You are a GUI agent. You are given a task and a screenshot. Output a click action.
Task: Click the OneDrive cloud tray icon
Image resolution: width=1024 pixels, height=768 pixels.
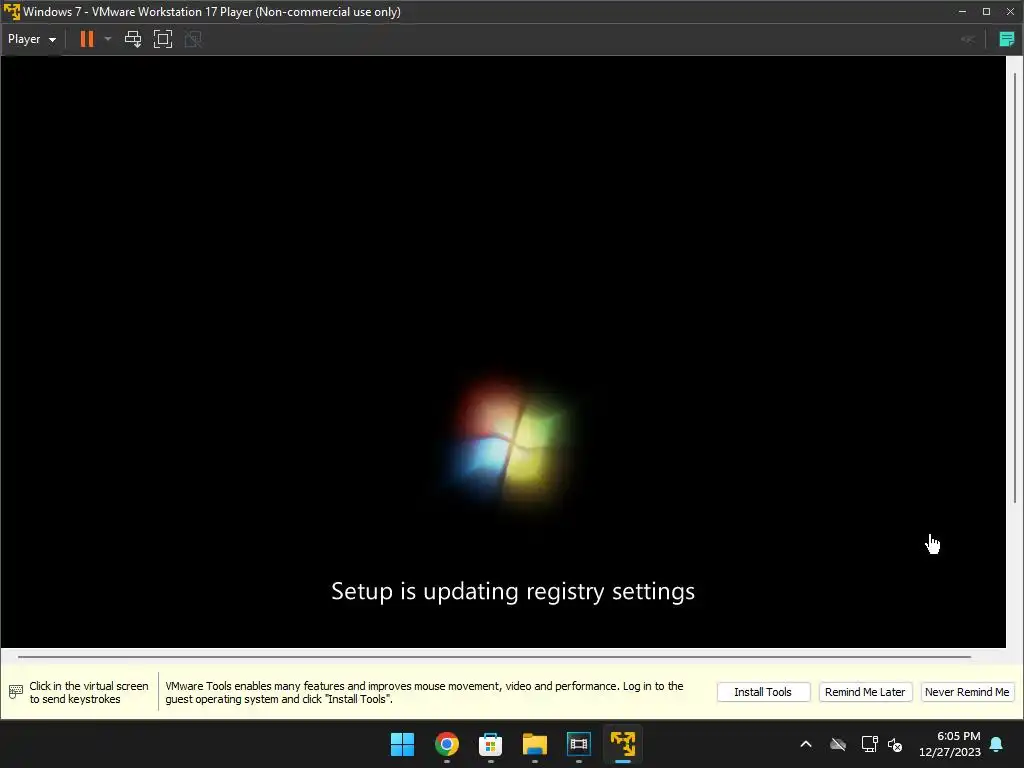[x=838, y=744]
